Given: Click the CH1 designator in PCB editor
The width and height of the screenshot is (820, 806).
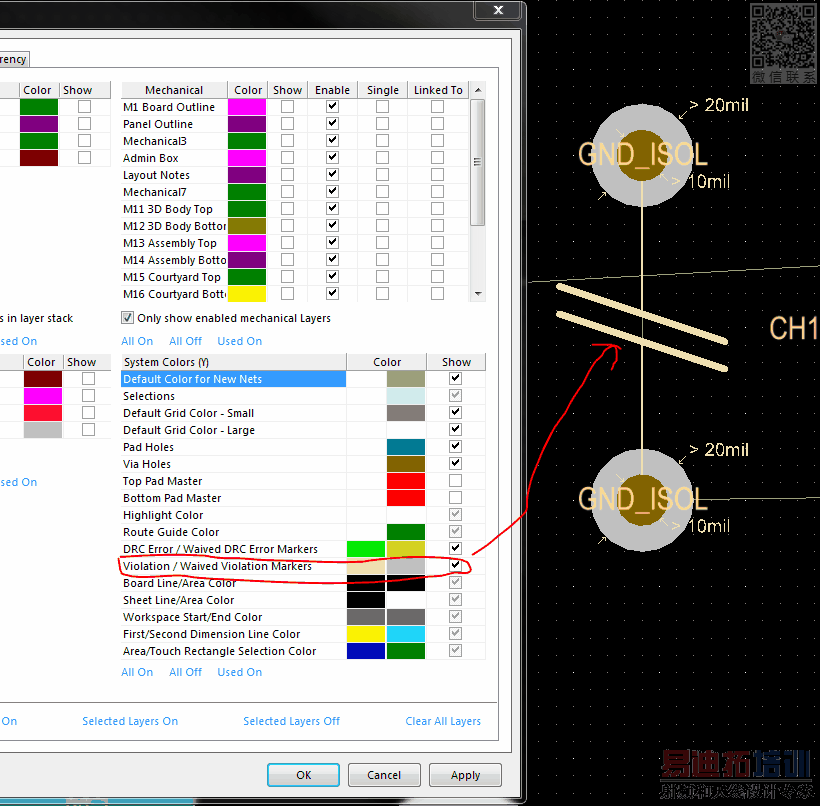Looking at the screenshot, I should [x=794, y=329].
